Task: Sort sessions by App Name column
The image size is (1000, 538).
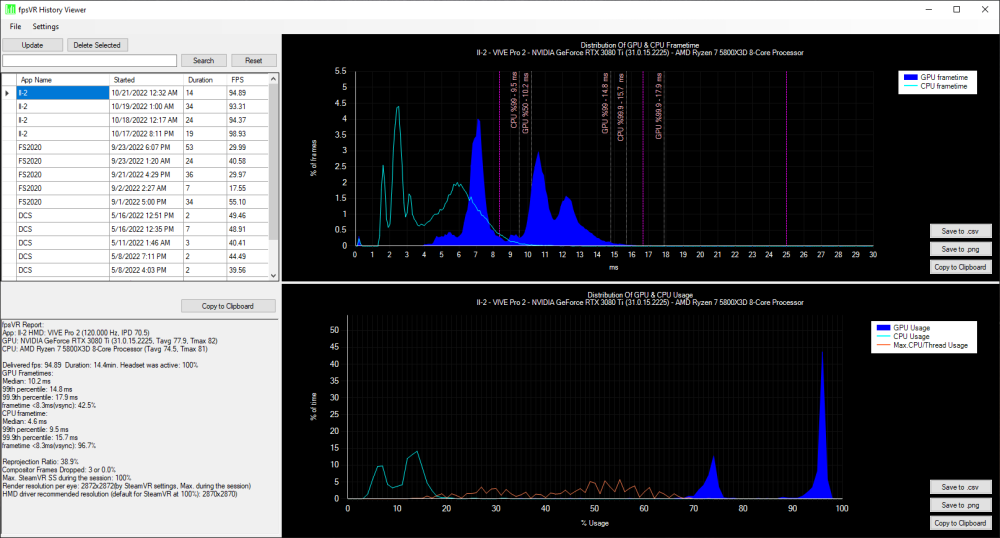Action: coord(62,79)
